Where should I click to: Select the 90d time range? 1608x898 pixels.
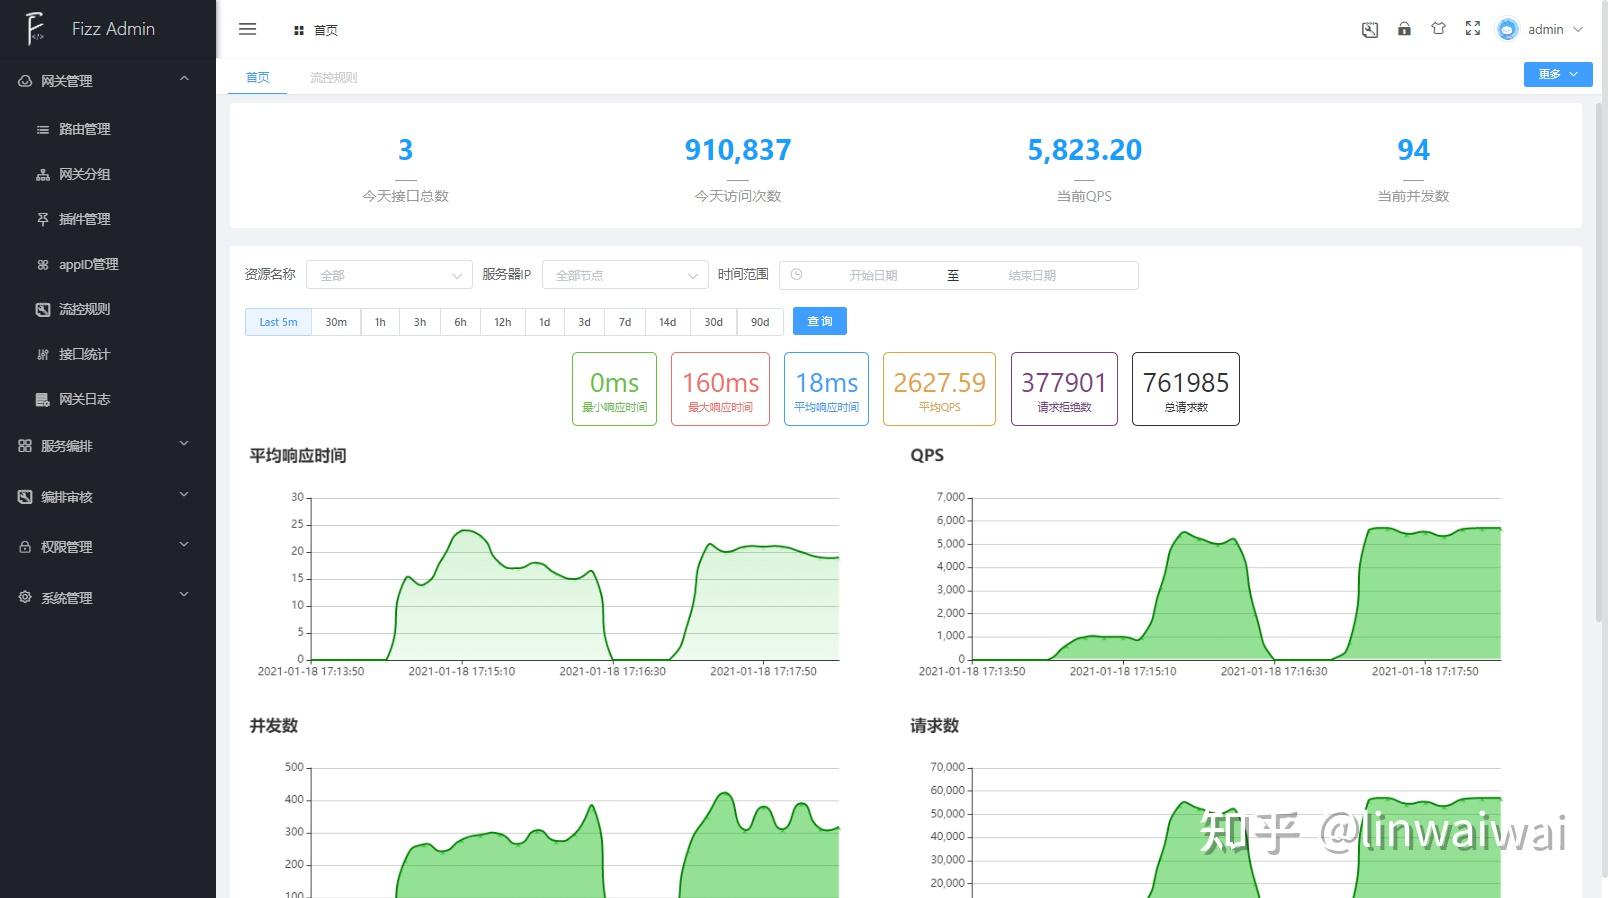pyautogui.click(x=760, y=322)
